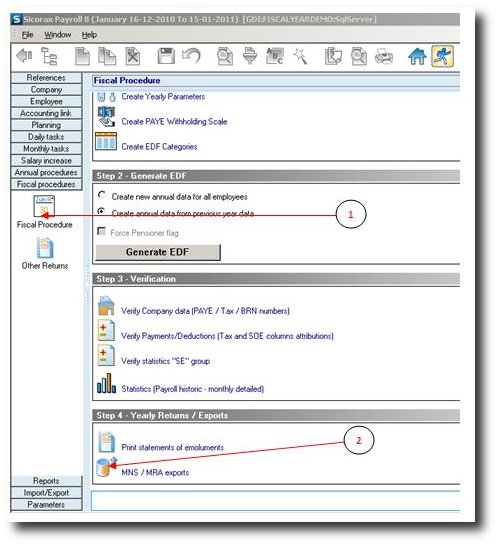The height and width of the screenshot is (545, 498).
Task: Expand the Company sidebar section
Action: click(46, 90)
